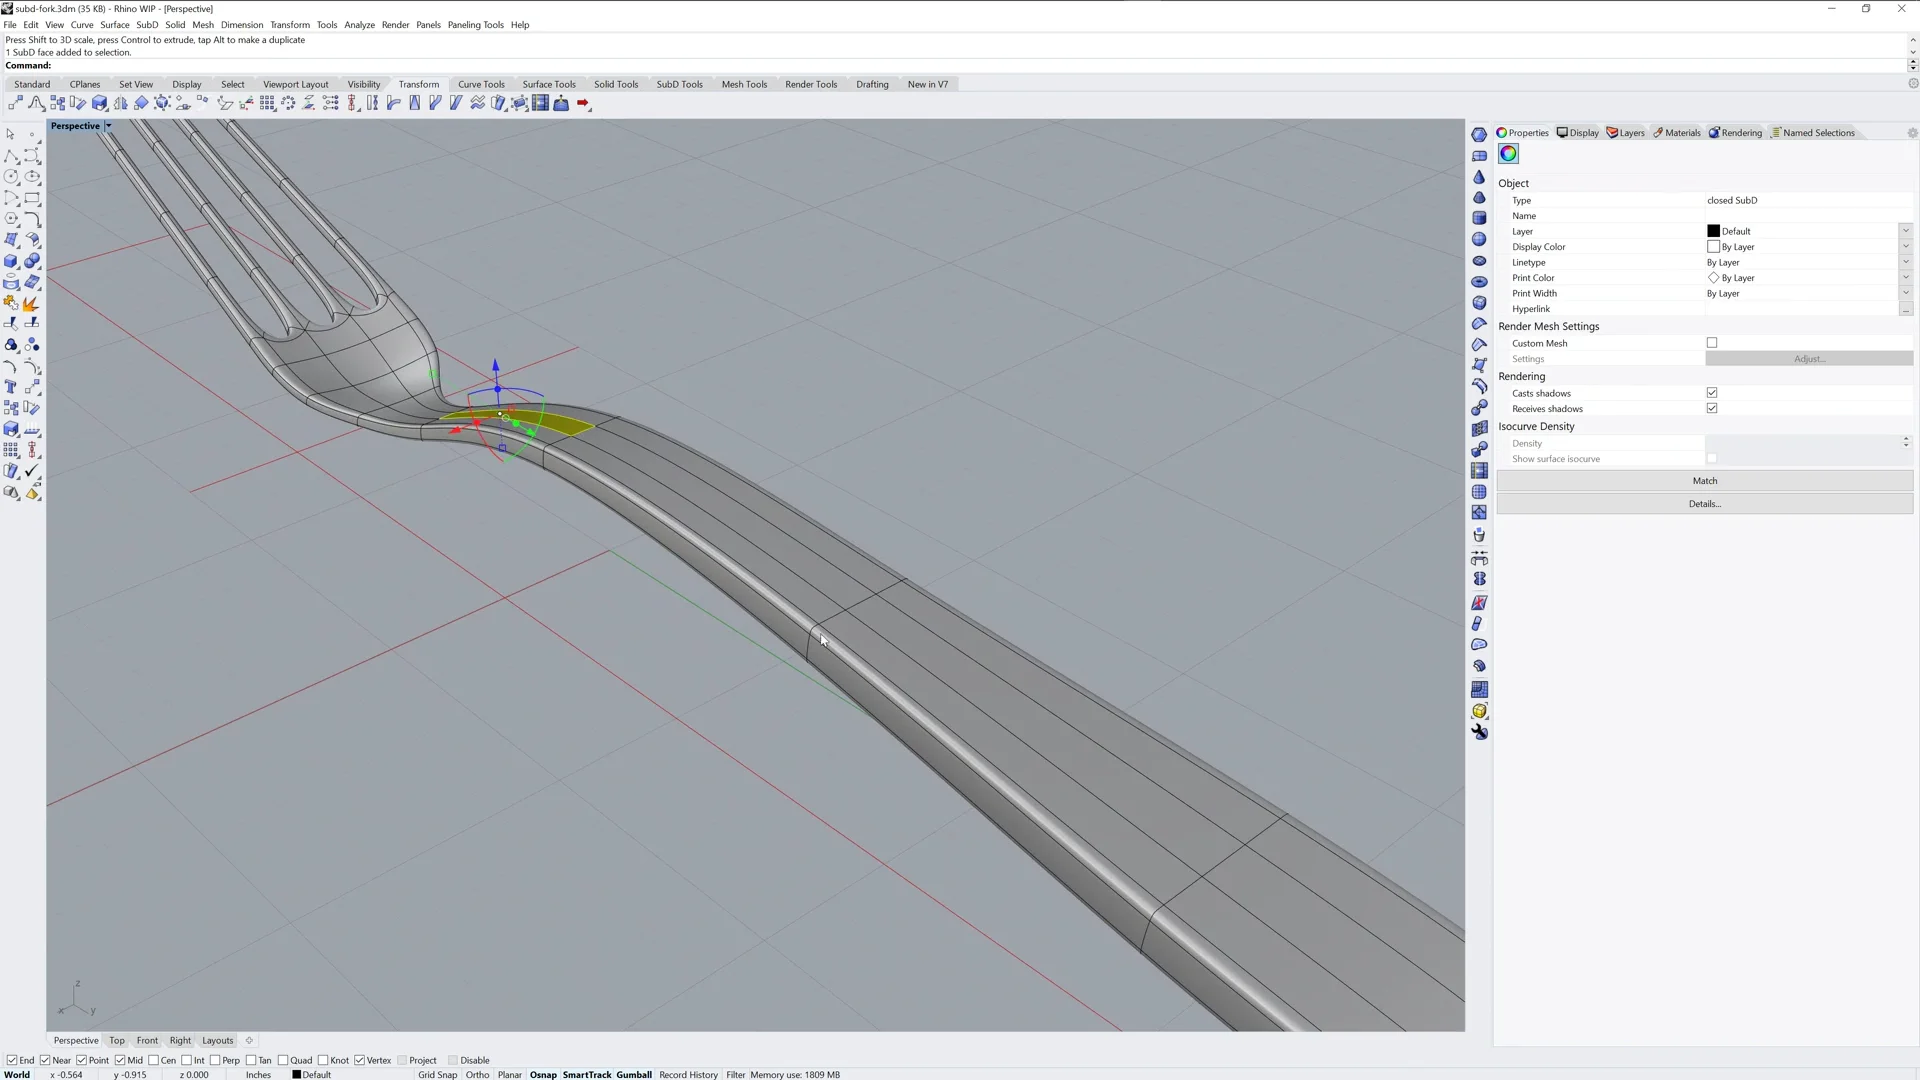Click Match button in Properties panel
Viewport: 1920px width, 1080px height.
[x=1705, y=480]
